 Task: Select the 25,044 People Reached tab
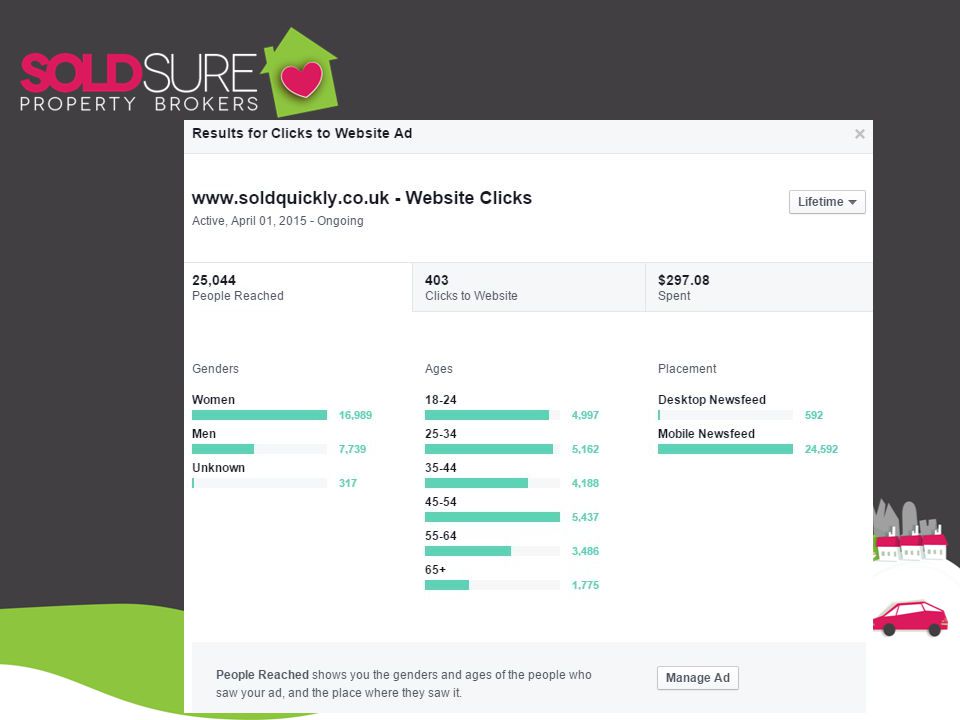[x=298, y=287]
